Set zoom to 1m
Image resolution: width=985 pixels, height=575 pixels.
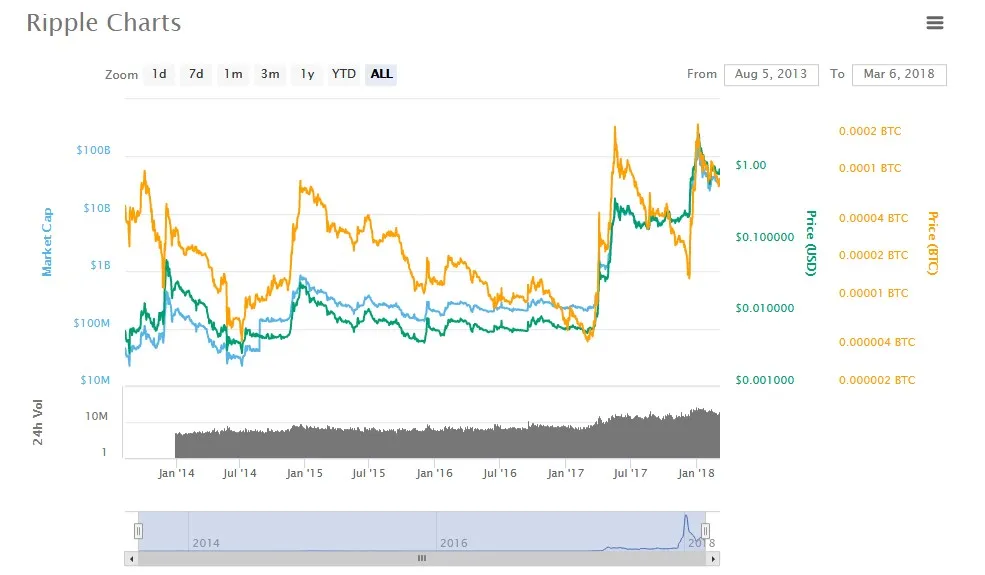pos(233,74)
